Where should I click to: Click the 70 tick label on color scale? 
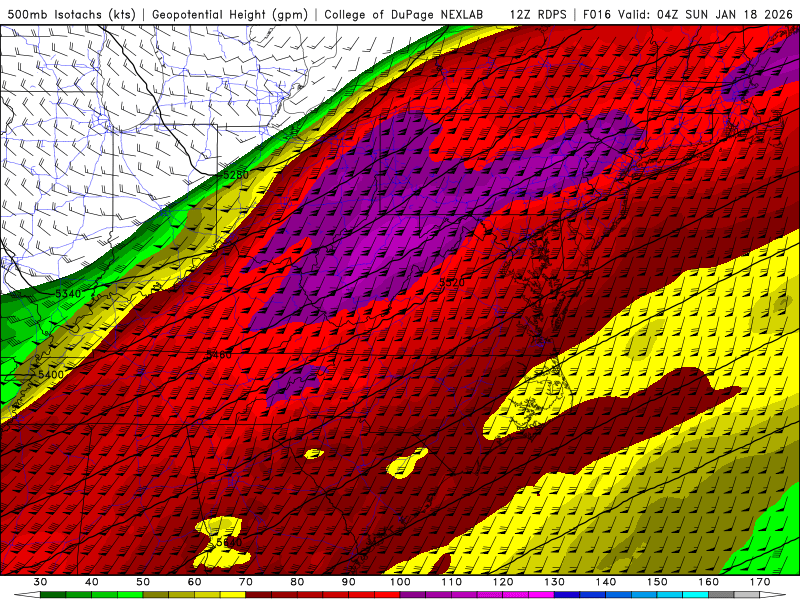pos(246,582)
